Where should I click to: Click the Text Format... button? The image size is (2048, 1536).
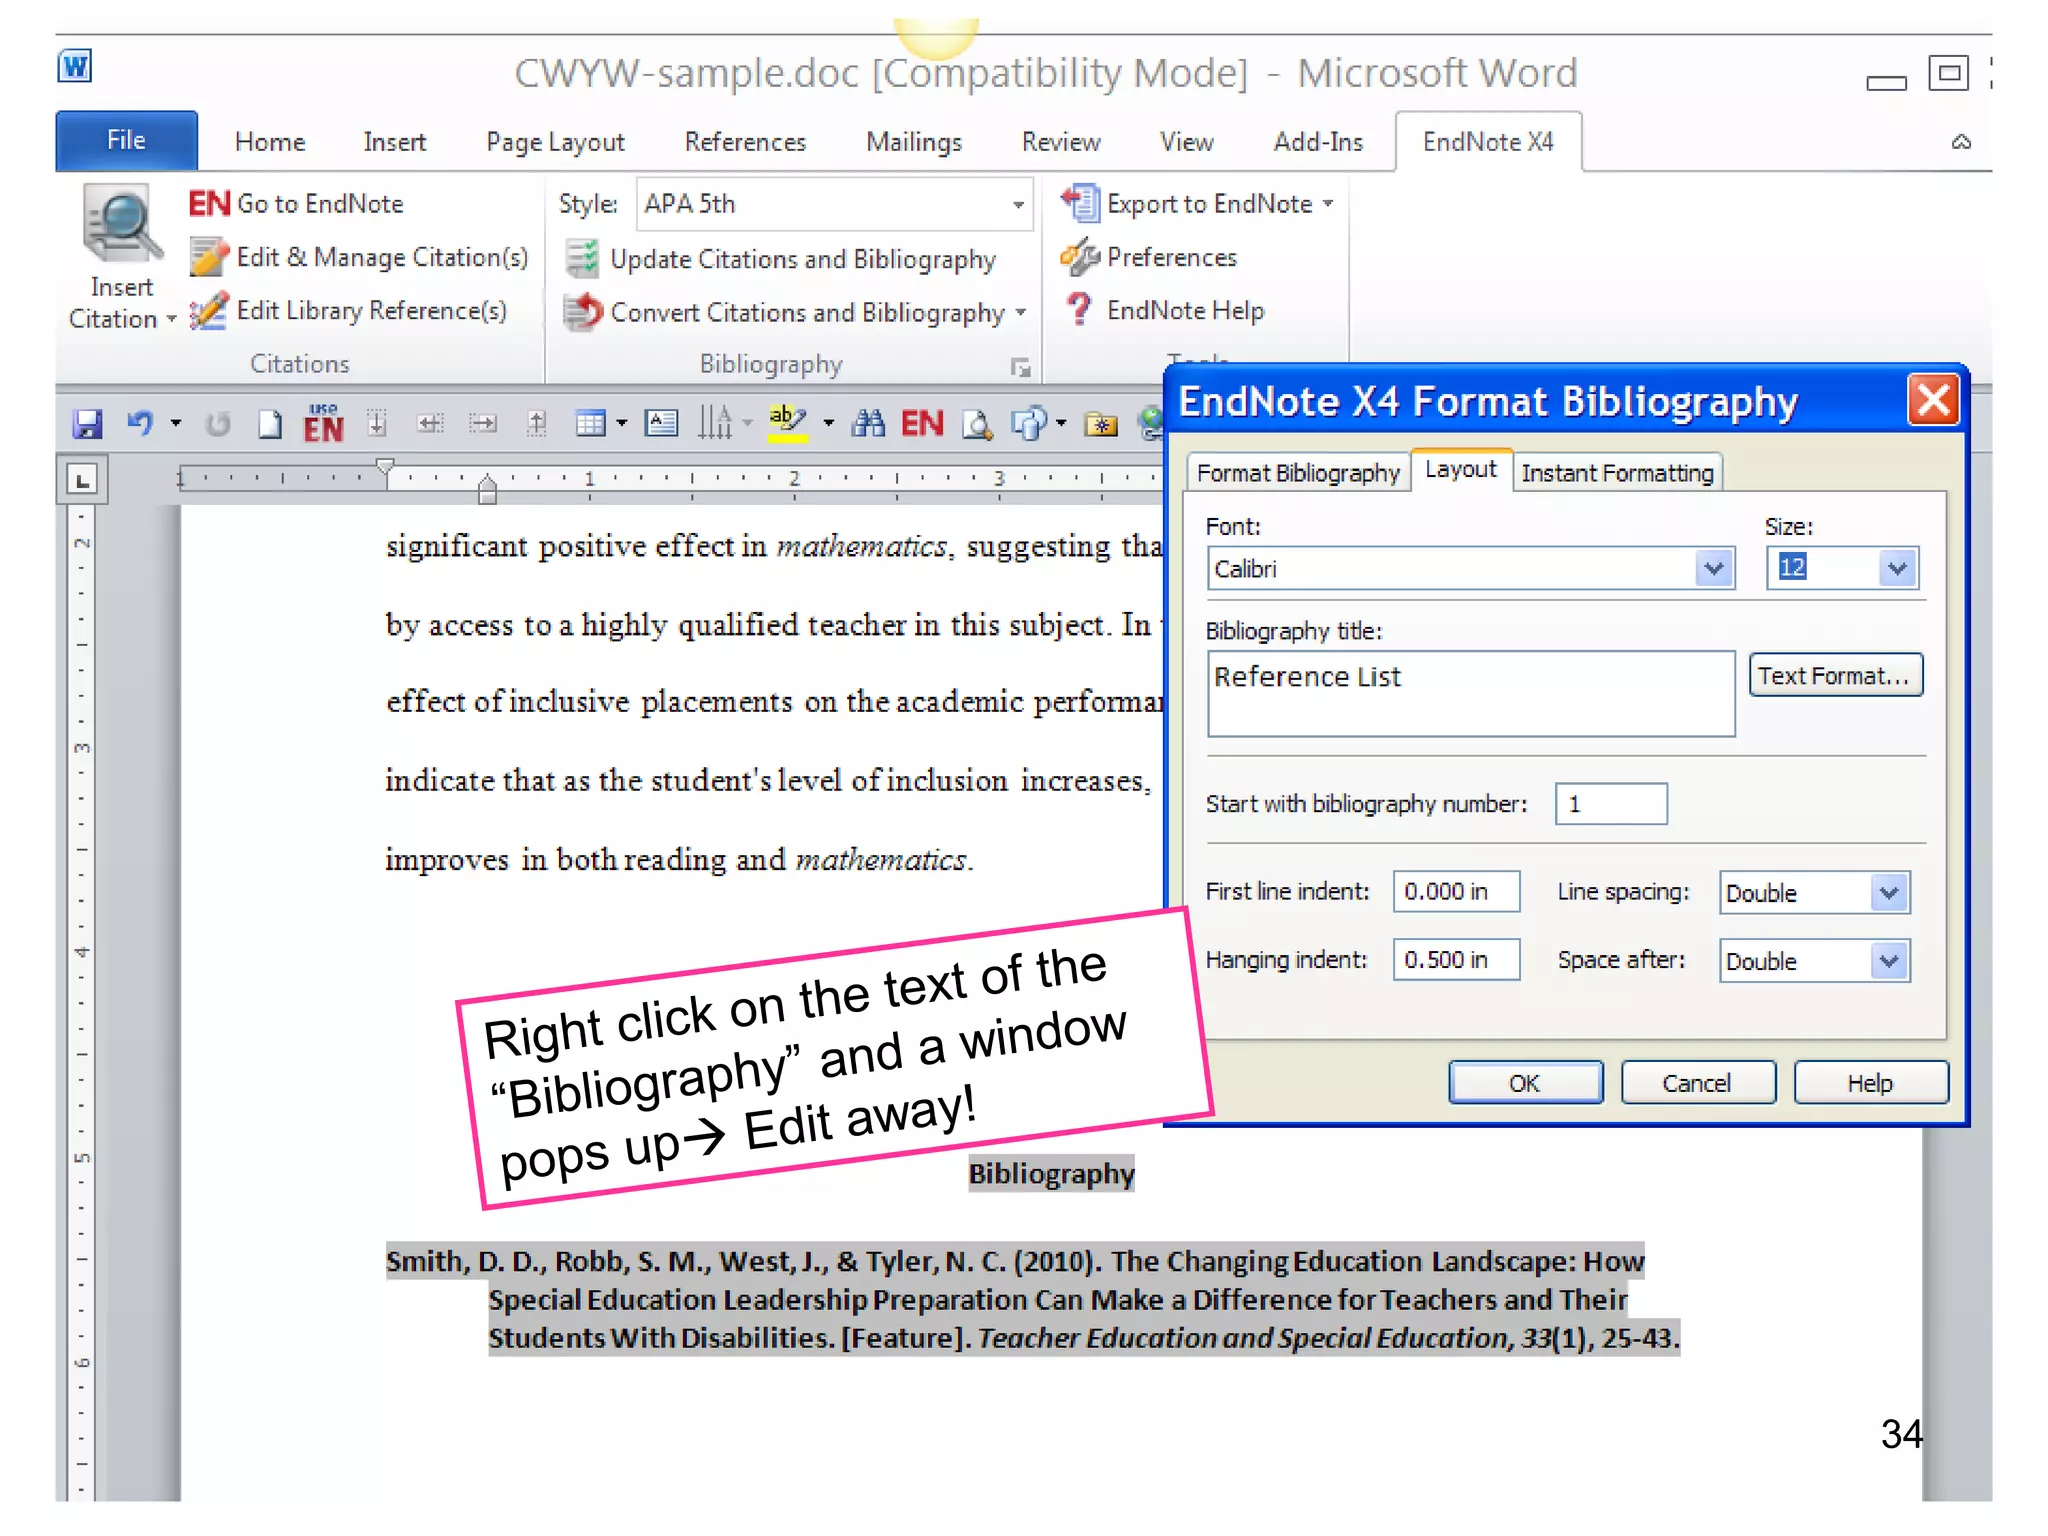pos(1834,676)
